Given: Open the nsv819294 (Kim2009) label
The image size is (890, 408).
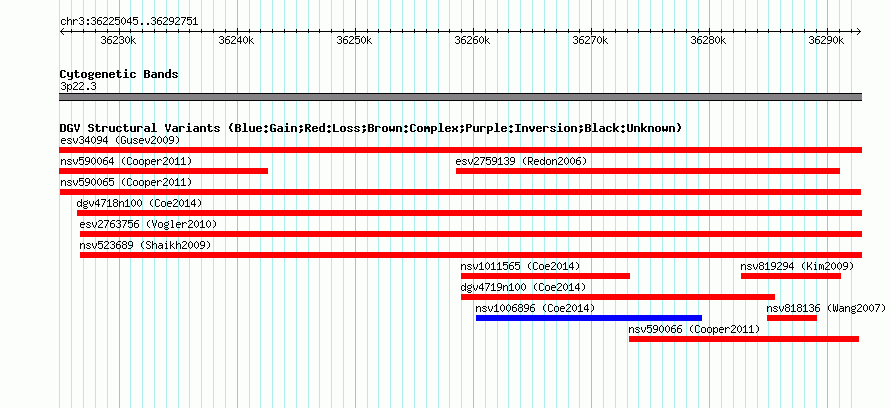Looking at the screenshot, I should [x=797, y=266].
